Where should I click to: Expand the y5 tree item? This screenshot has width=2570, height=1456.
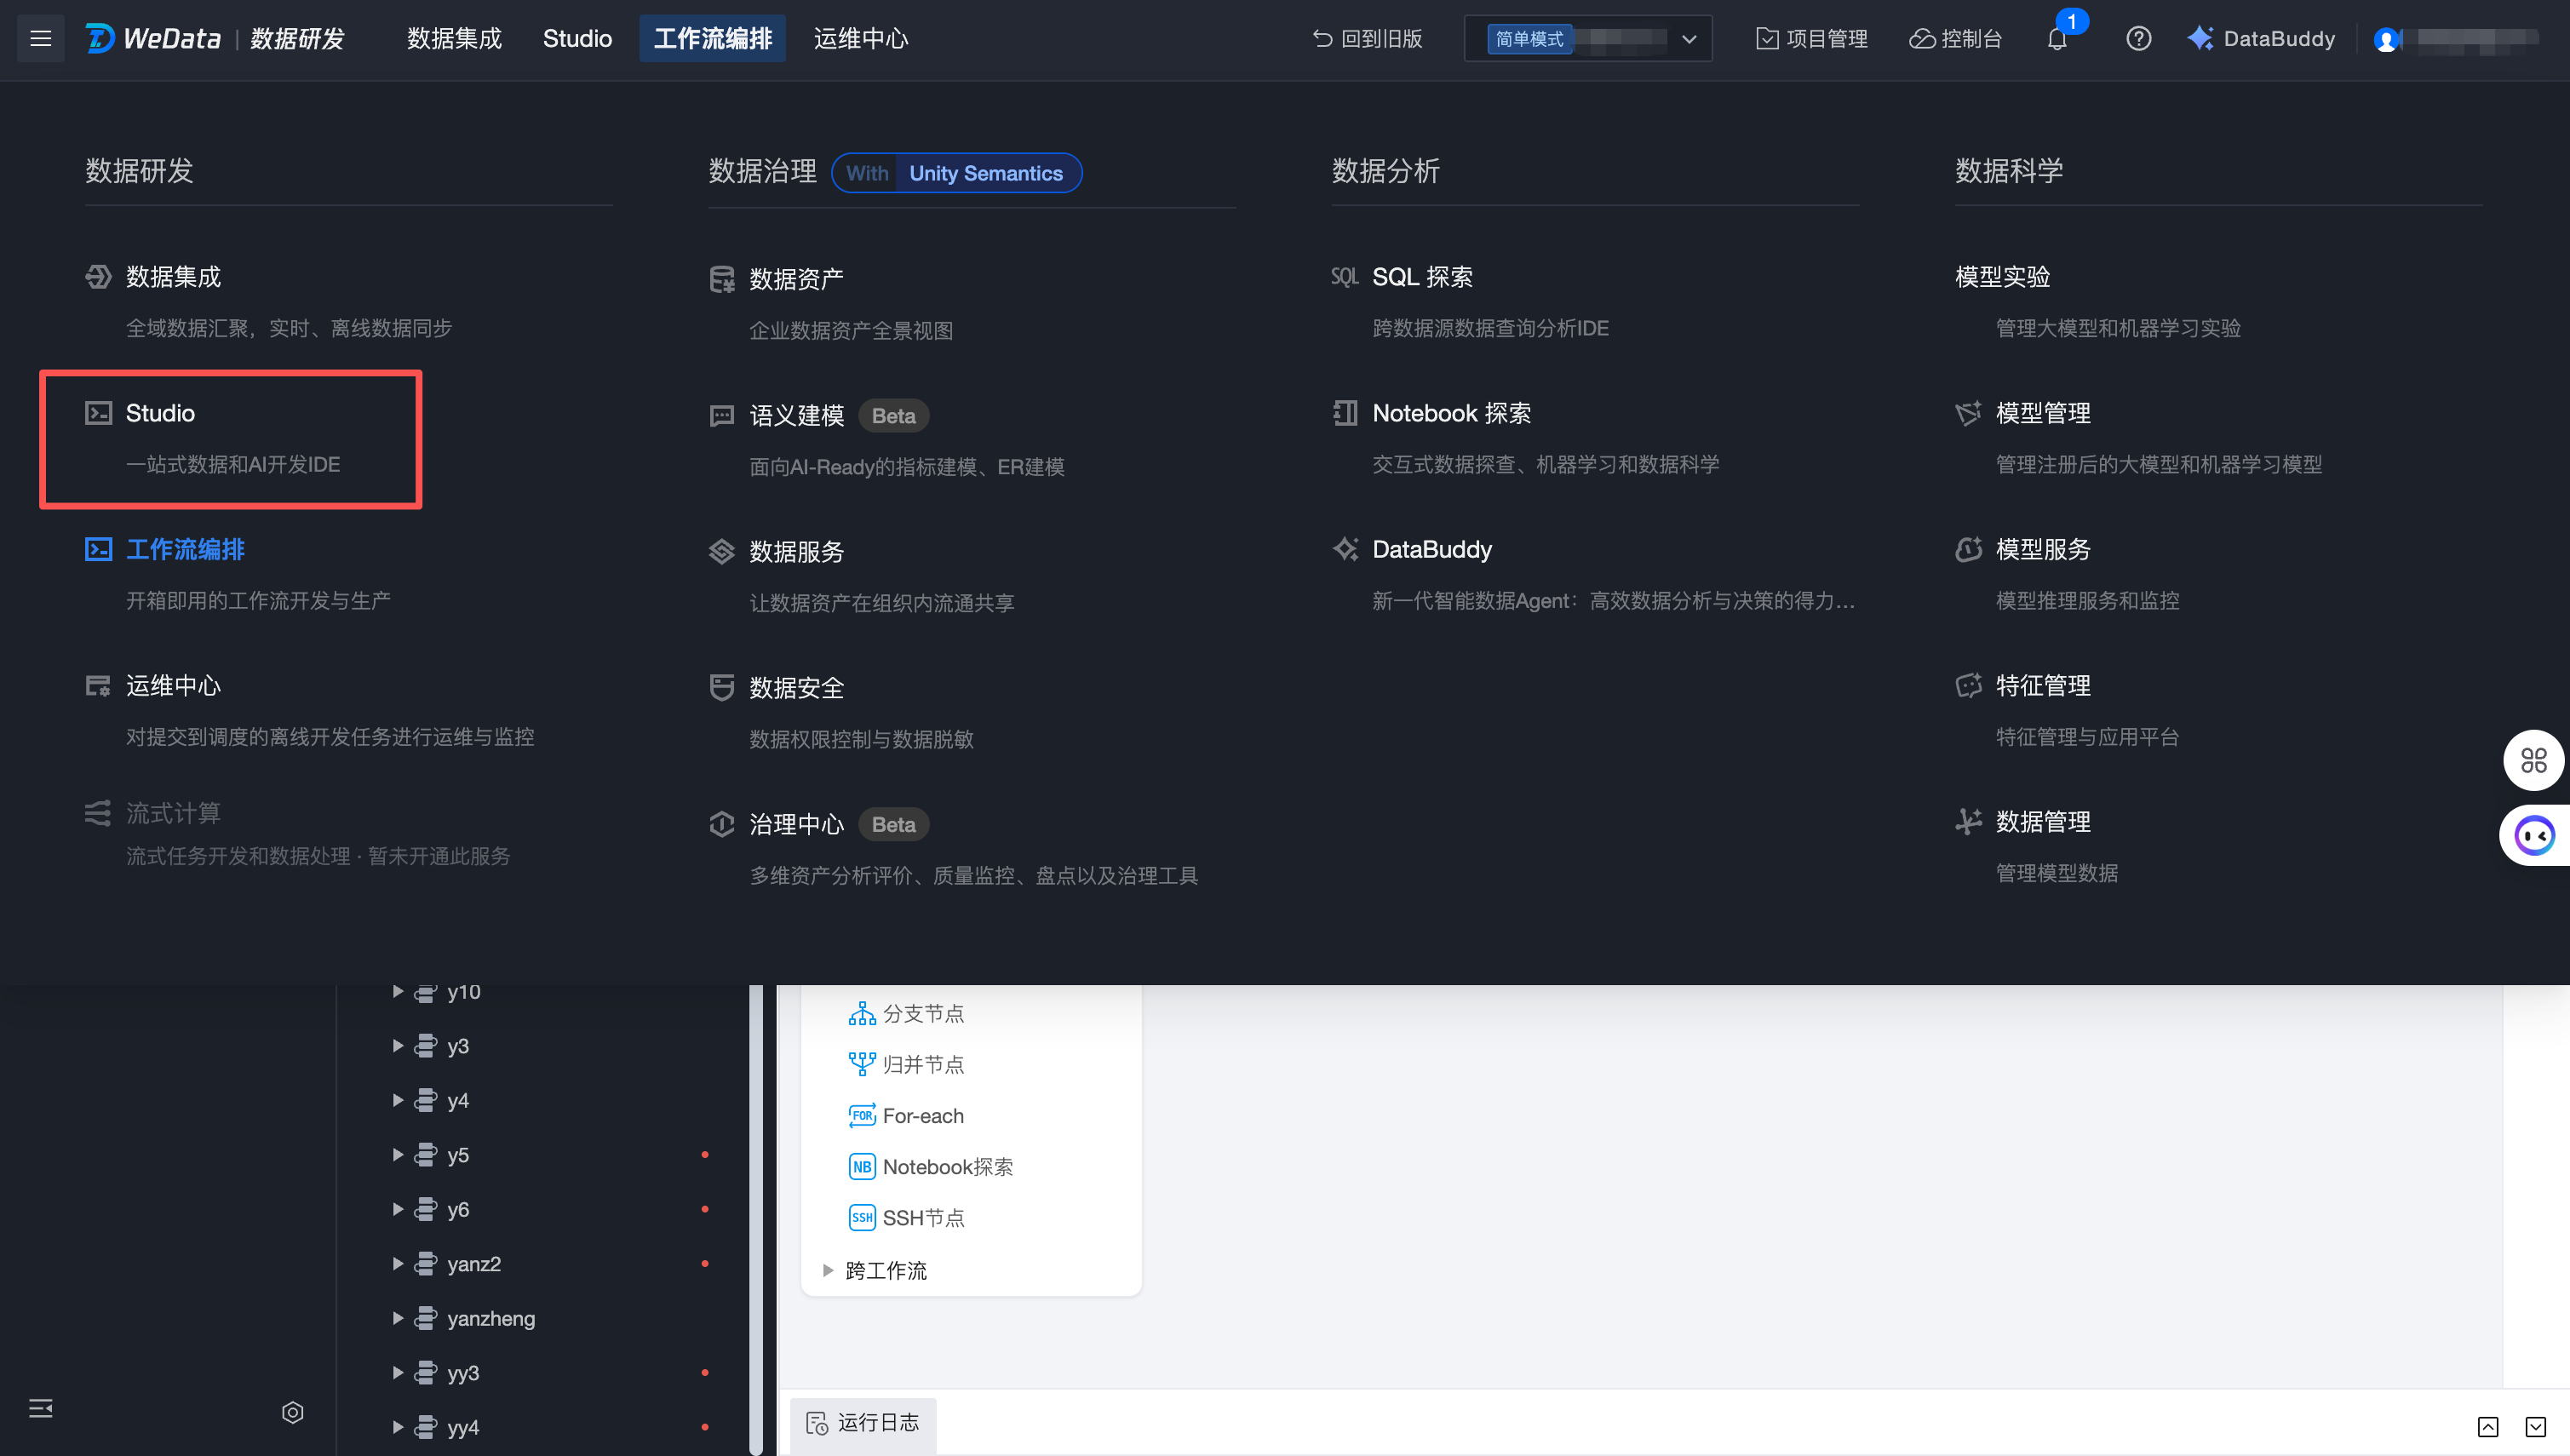click(398, 1155)
